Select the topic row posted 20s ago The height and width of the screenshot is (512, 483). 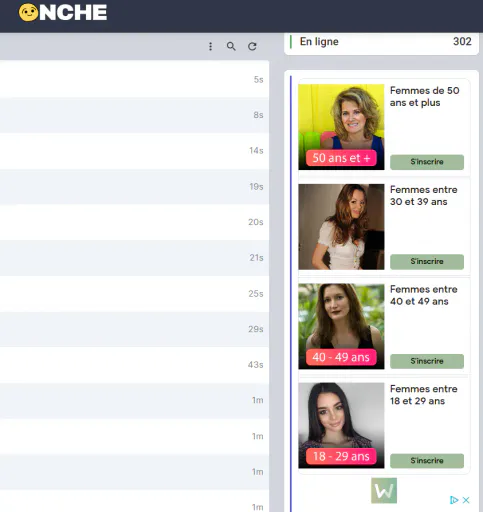tap(134, 222)
